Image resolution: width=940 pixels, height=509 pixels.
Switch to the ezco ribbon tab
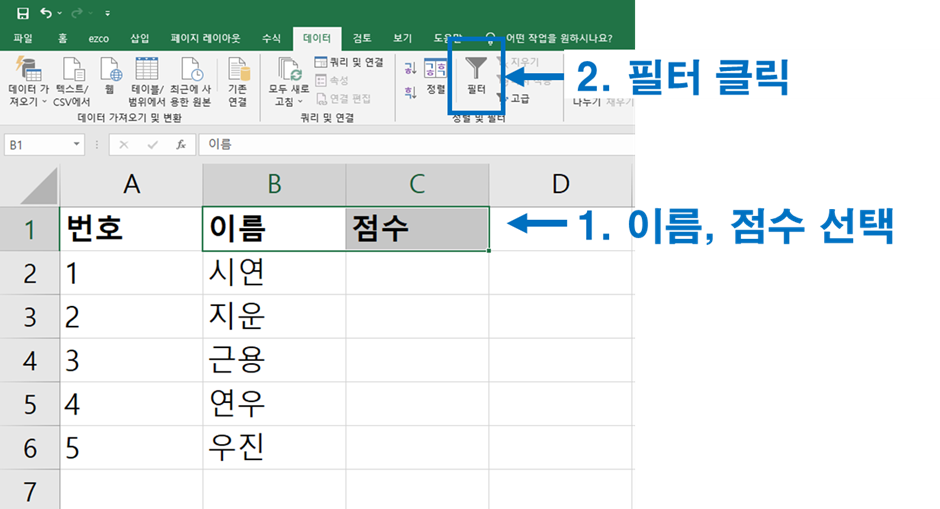click(98, 38)
